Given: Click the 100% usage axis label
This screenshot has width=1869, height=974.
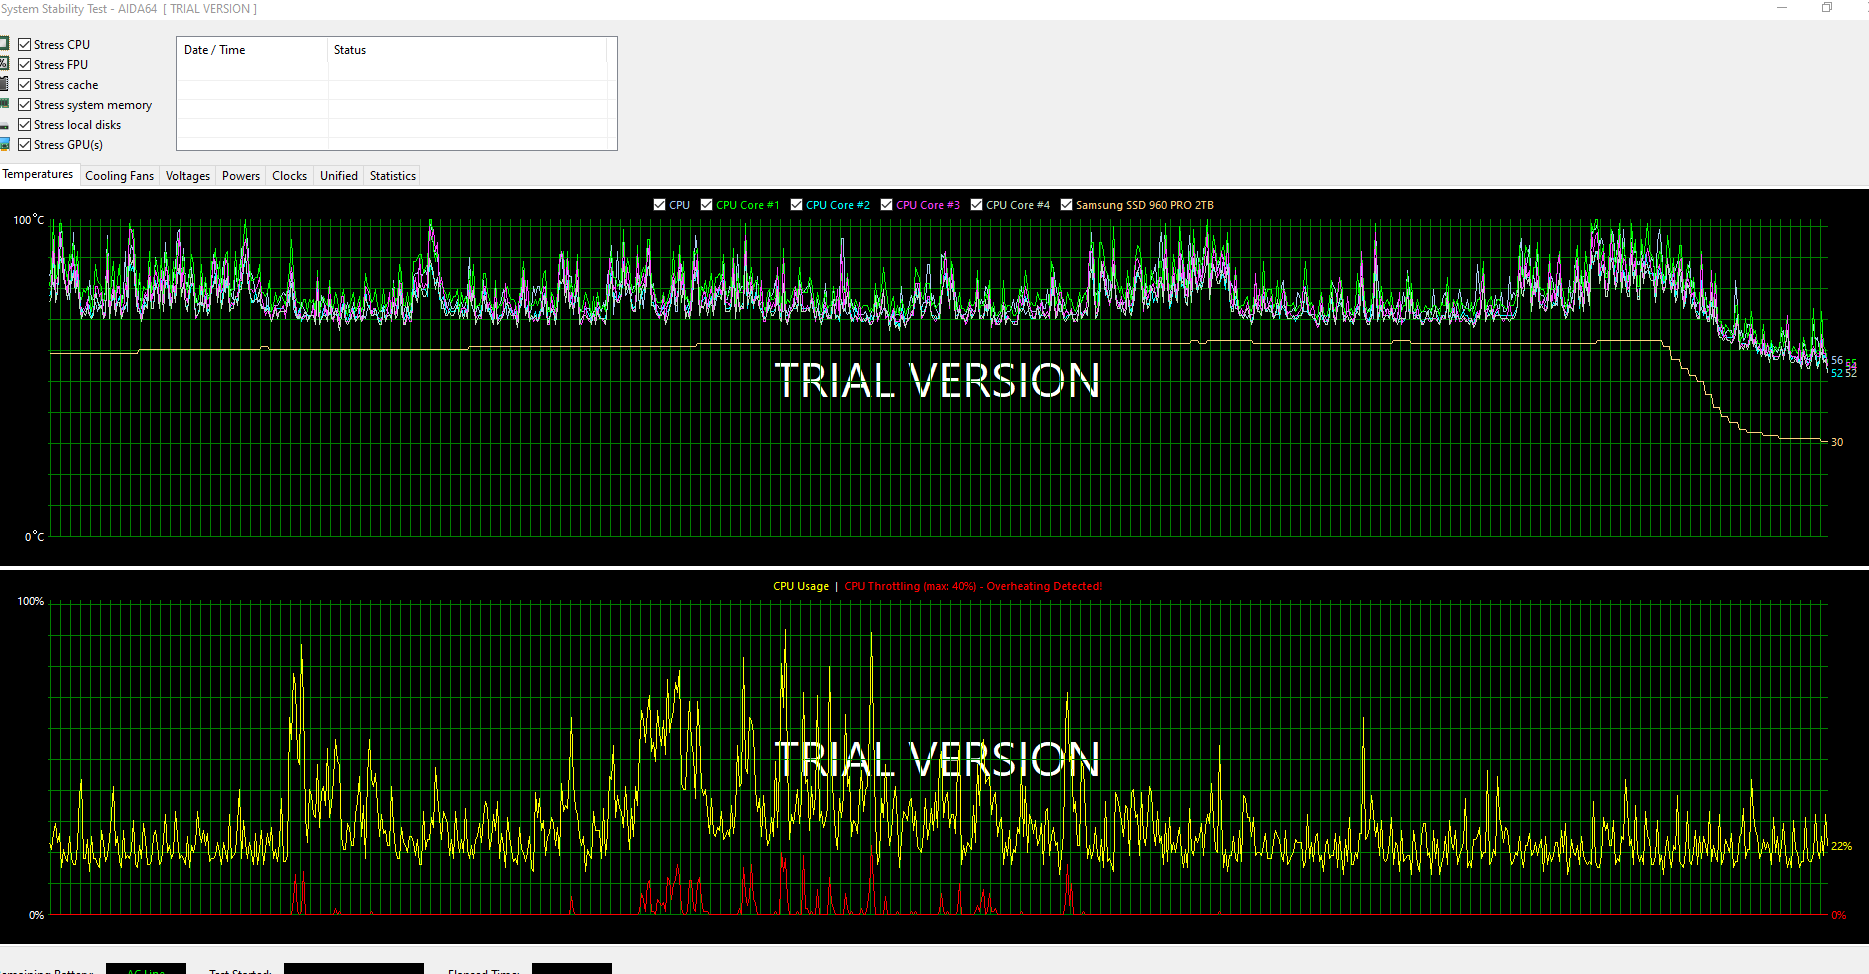Looking at the screenshot, I should [31, 601].
